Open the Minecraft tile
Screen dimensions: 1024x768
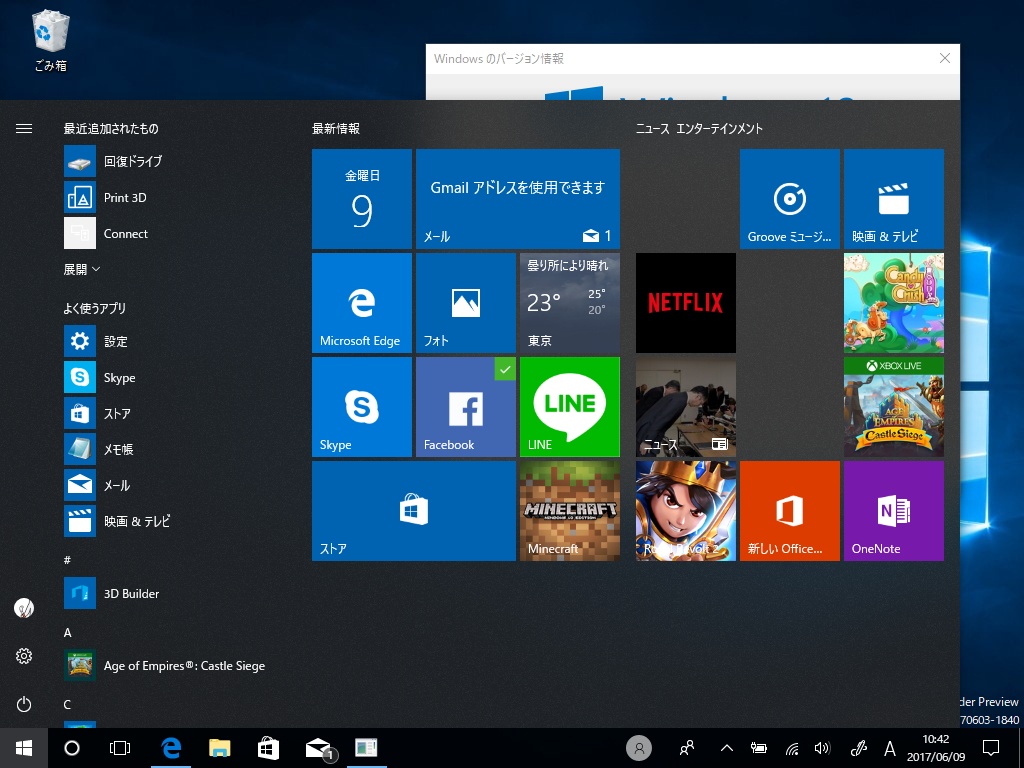pos(569,510)
